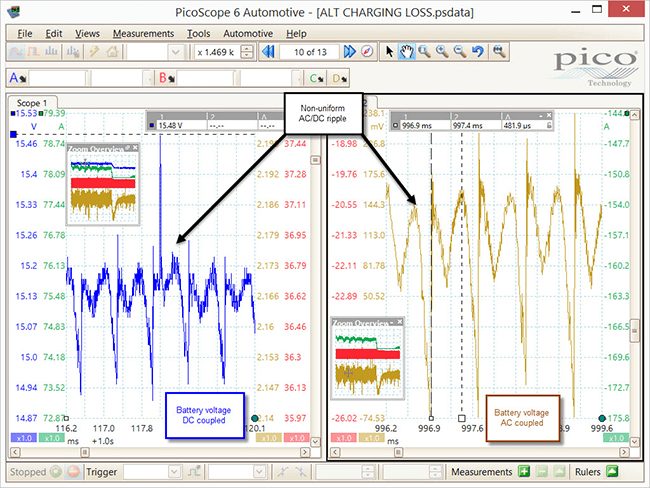Click the left scope horizontal scrollbar thumb
Image resolution: width=650 pixels, height=488 pixels.
click(85, 452)
